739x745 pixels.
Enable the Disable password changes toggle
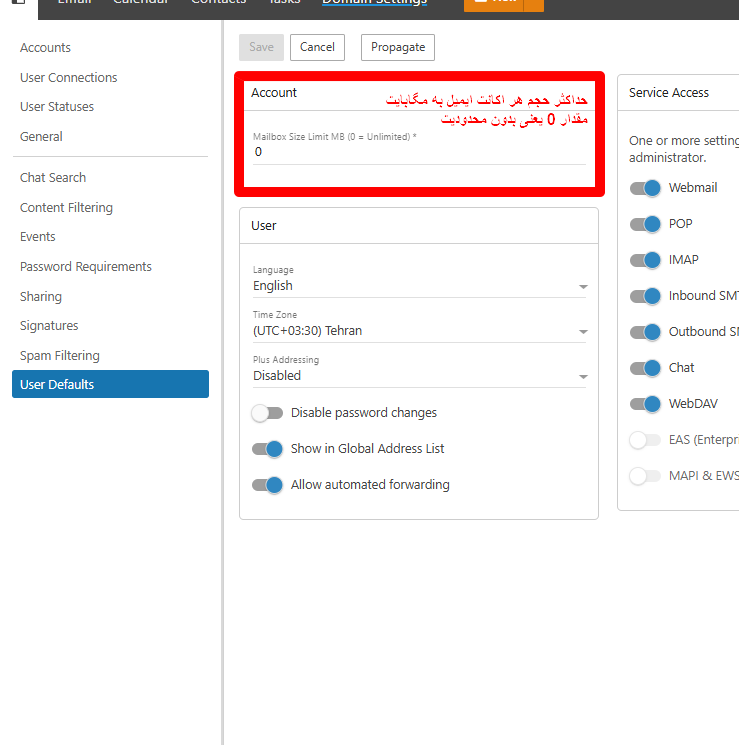267,413
